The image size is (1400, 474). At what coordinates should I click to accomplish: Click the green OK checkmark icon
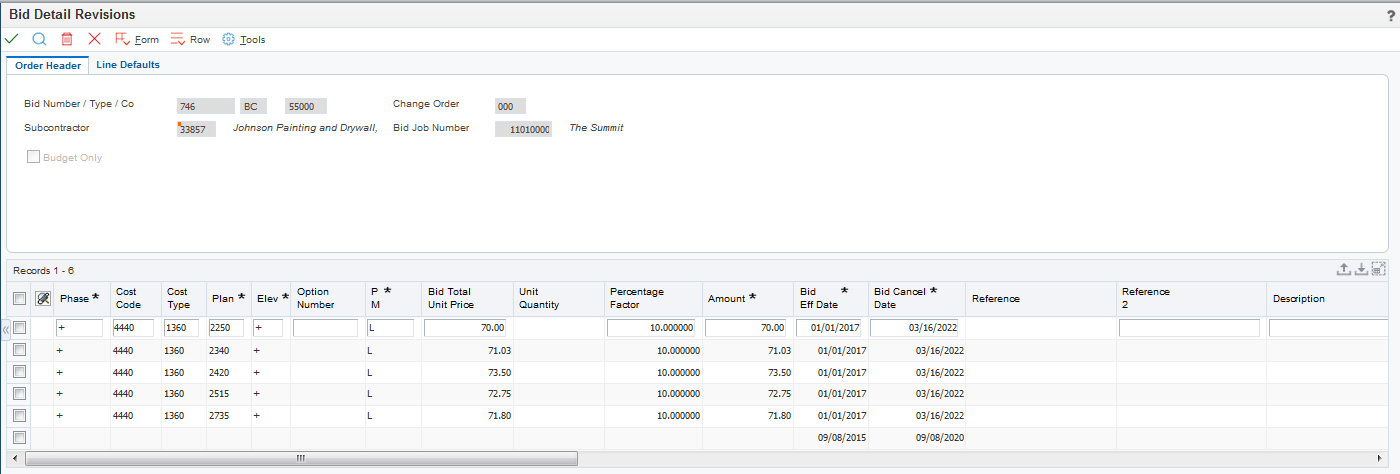coord(12,39)
